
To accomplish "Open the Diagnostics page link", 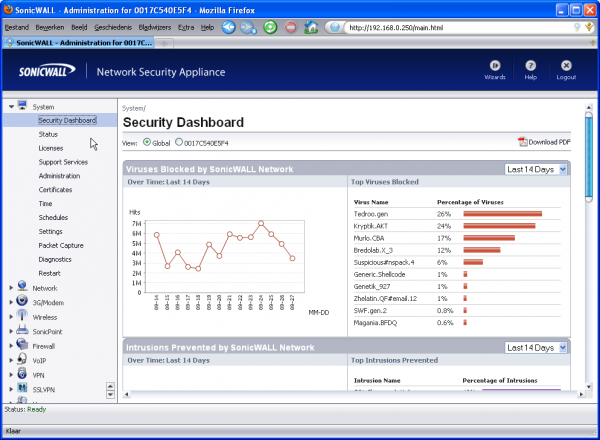I will [55, 259].
